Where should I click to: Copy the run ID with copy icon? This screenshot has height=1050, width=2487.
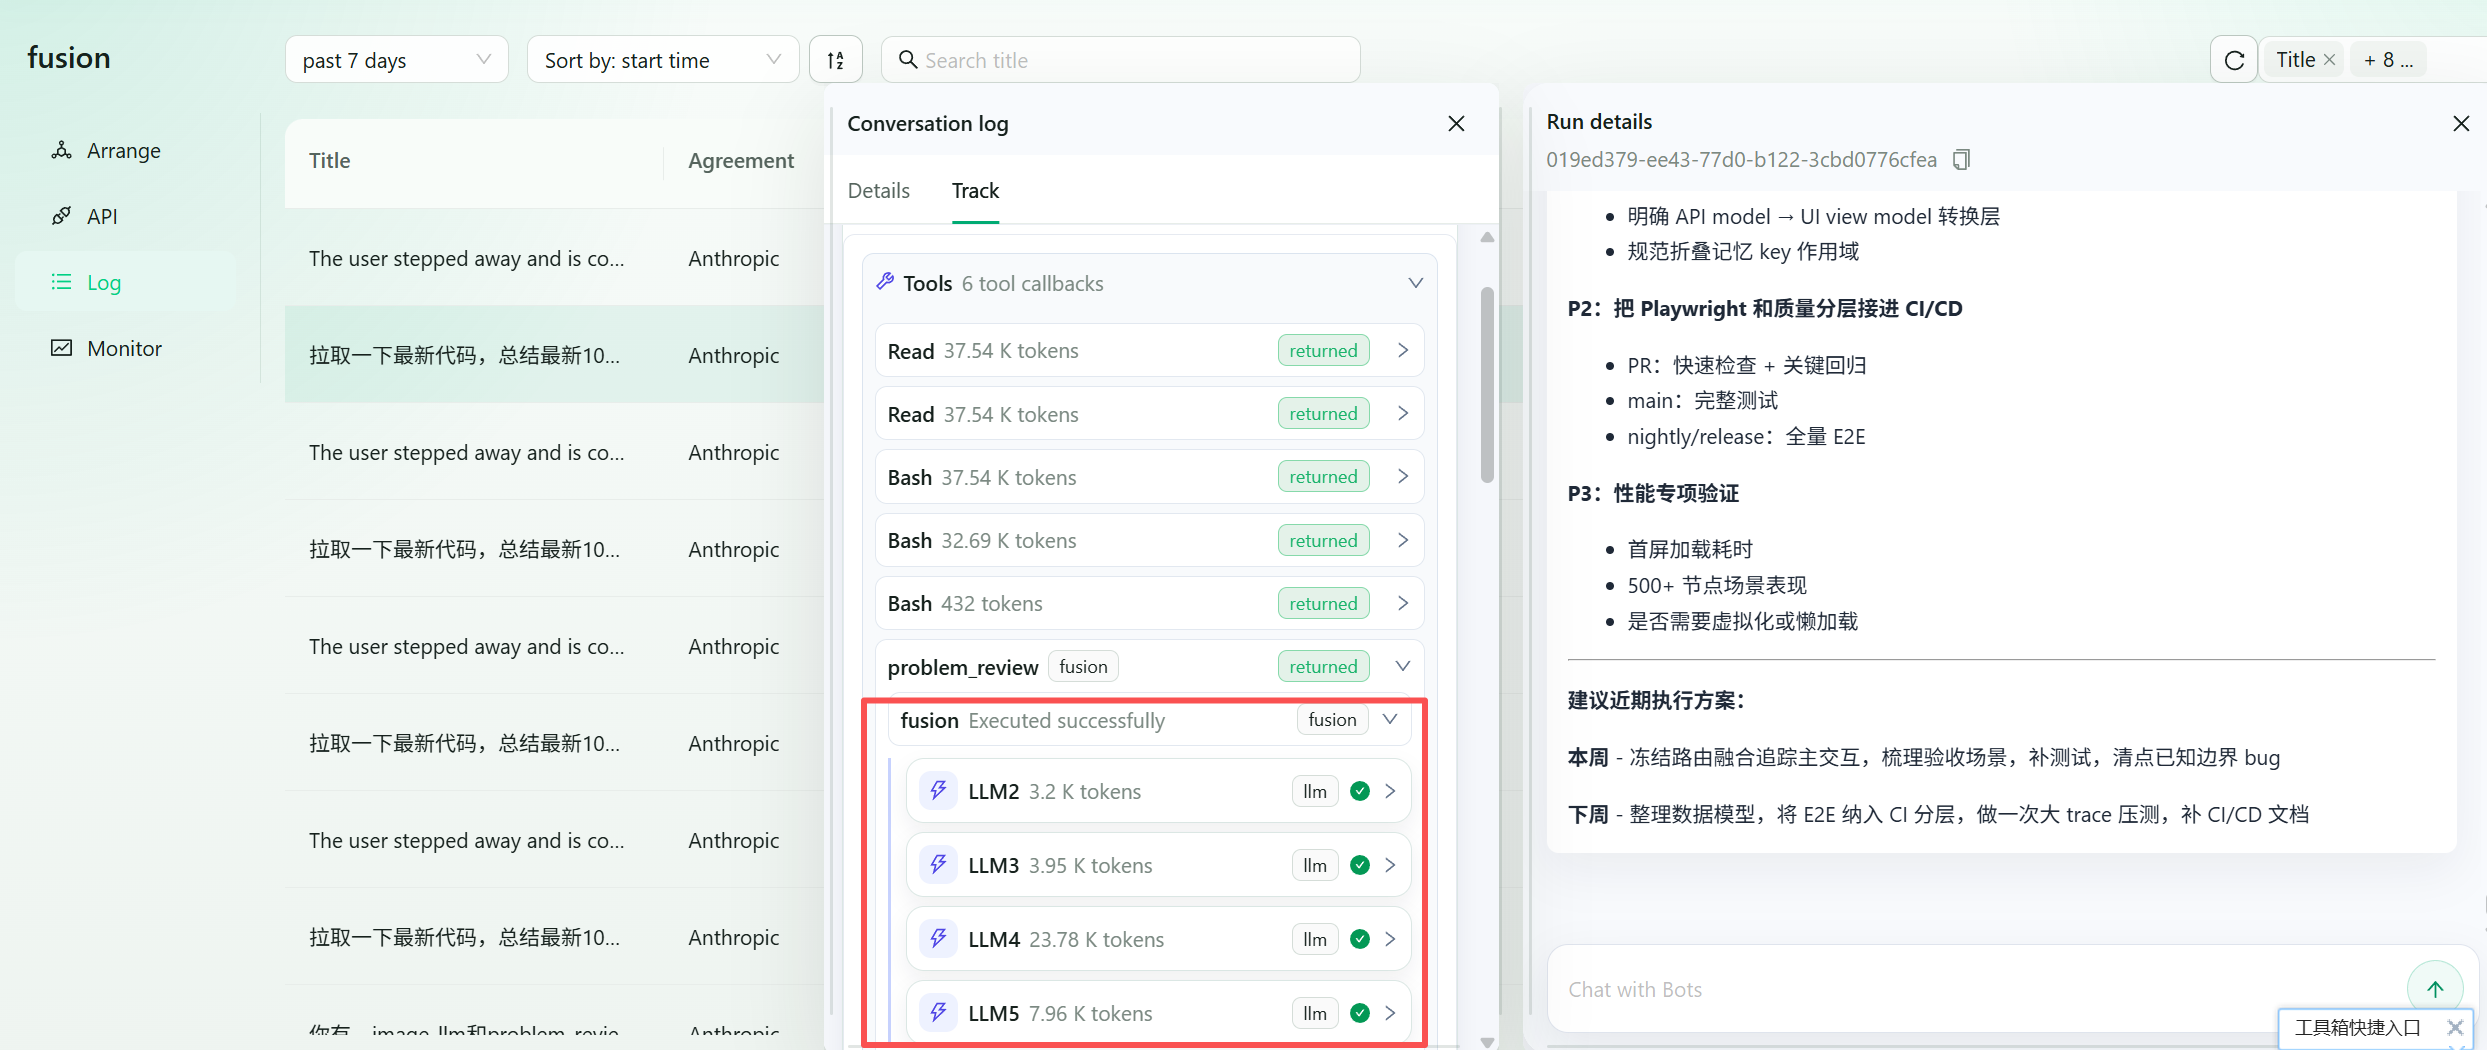click(x=1961, y=160)
